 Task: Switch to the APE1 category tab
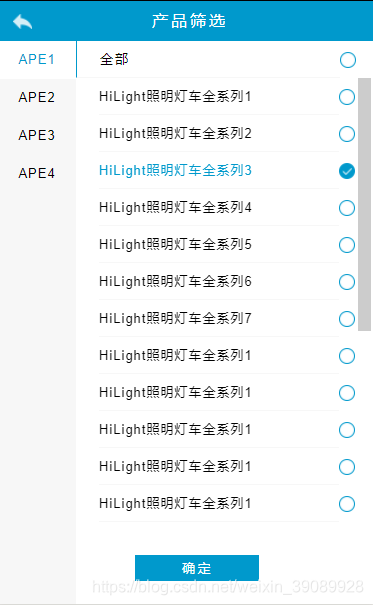[38, 59]
